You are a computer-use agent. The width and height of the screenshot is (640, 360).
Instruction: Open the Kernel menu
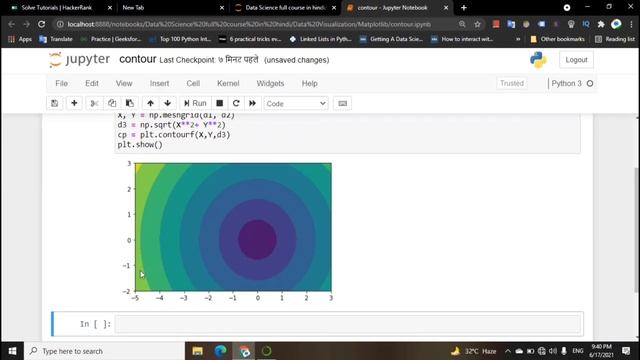pos(228,83)
